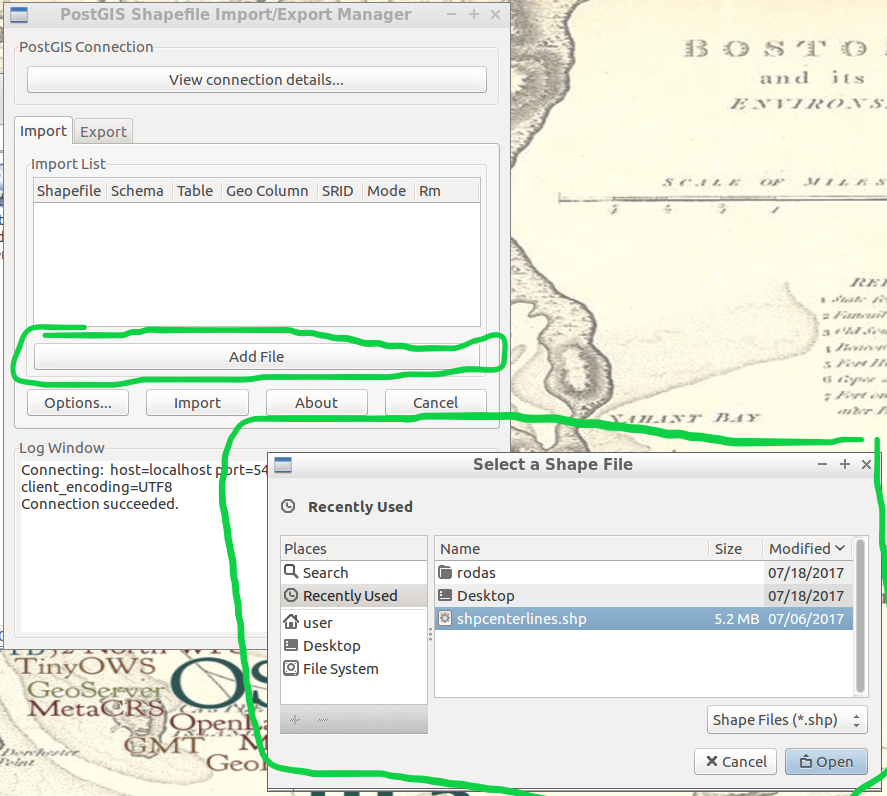This screenshot has height=796, width=887.
Task: Click the Add File button
Action: pos(256,357)
